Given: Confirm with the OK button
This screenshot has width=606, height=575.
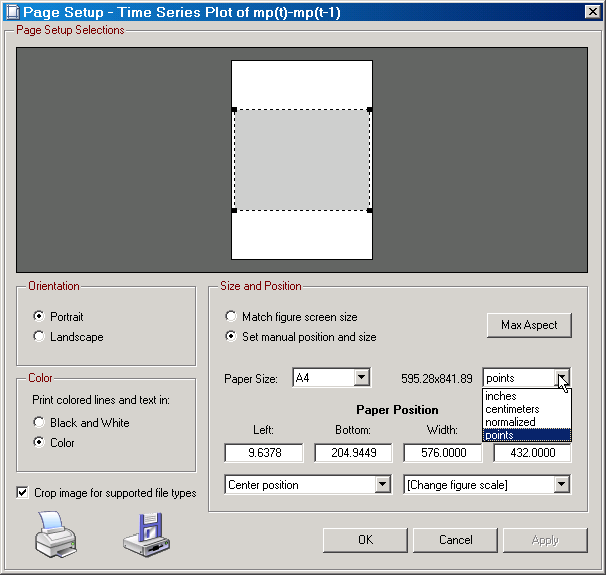Looking at the screenshot, I should (x=365, y=540).
